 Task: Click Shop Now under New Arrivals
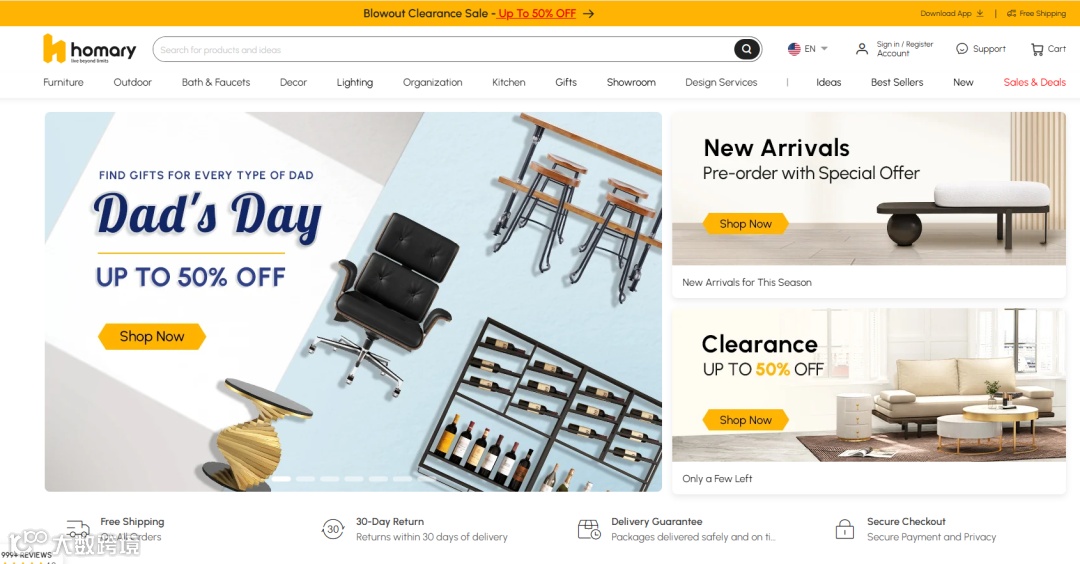(x=745, y=224)
